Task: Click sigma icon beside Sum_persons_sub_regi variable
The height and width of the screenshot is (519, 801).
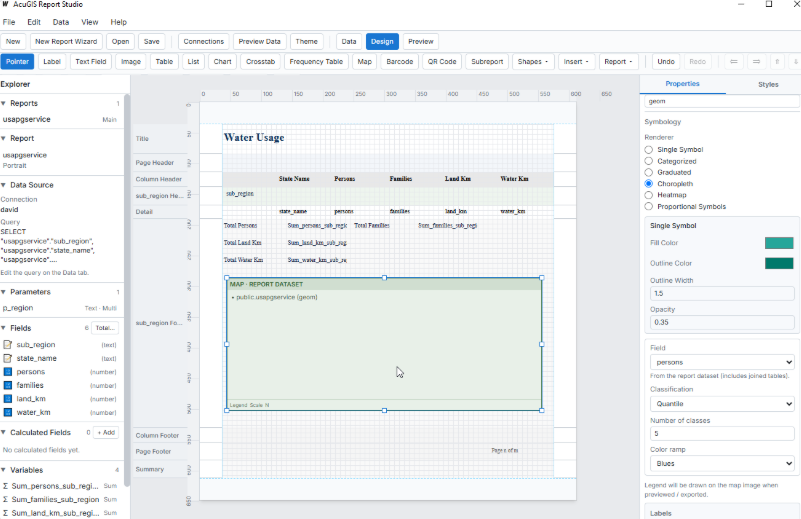Action: click(x=5, y=486)
